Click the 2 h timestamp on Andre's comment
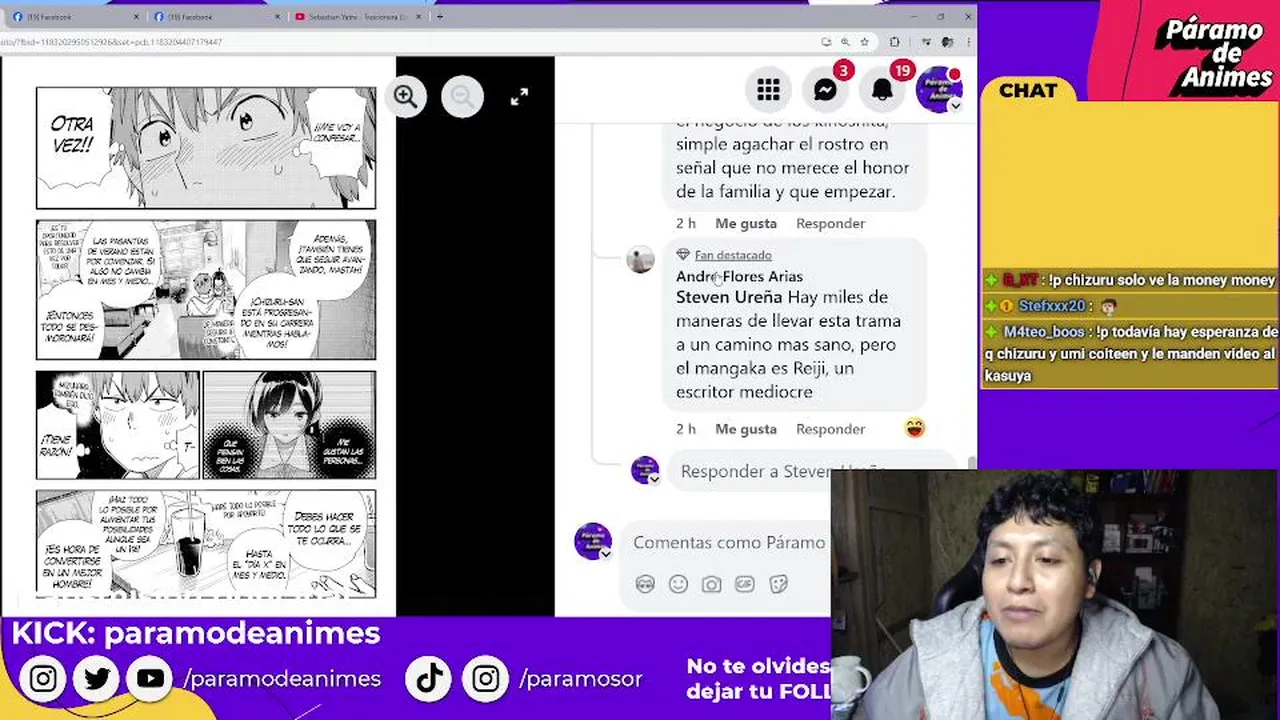 [685, 429]
